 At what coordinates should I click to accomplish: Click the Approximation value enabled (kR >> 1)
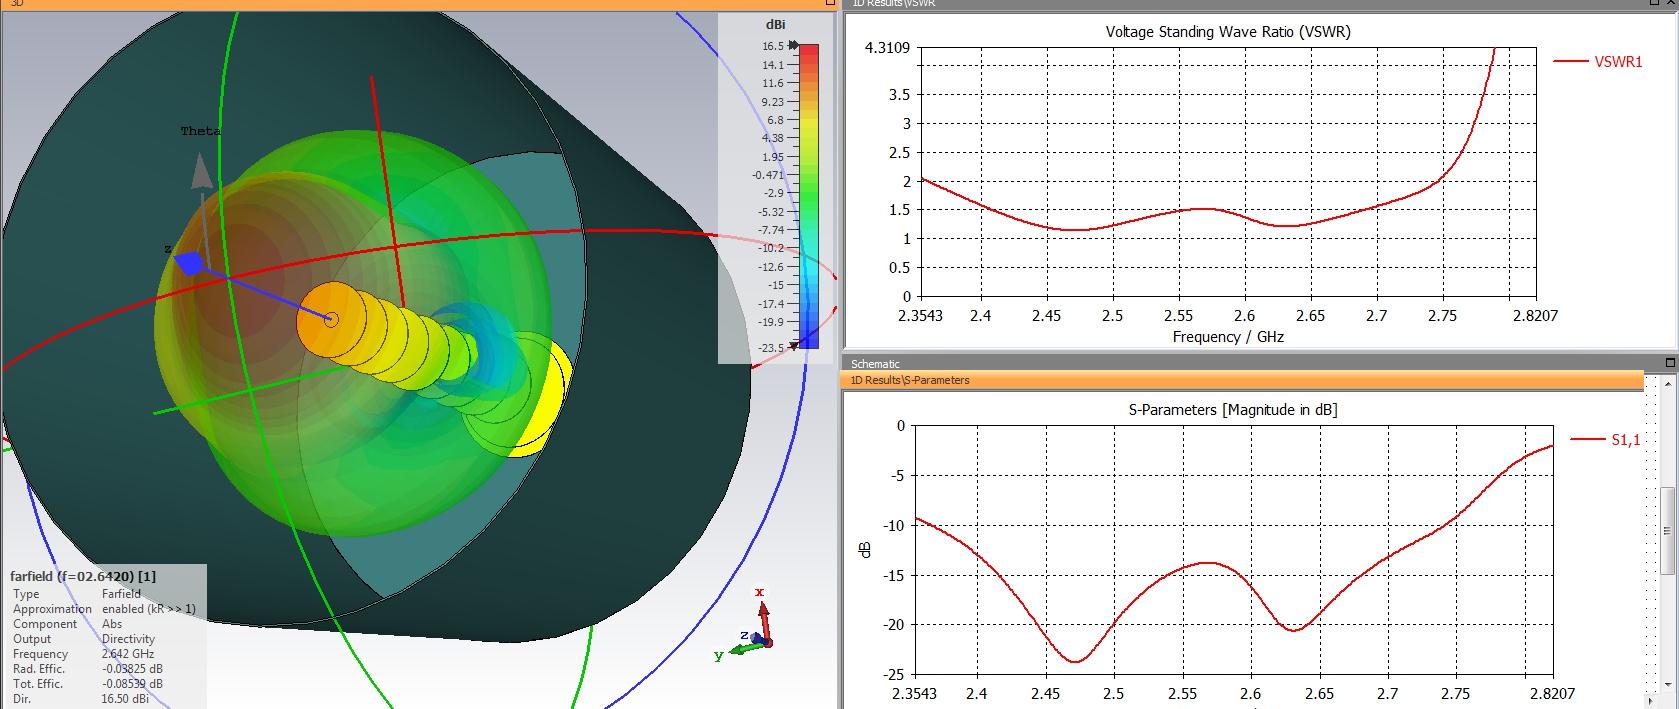coord(149,609)
